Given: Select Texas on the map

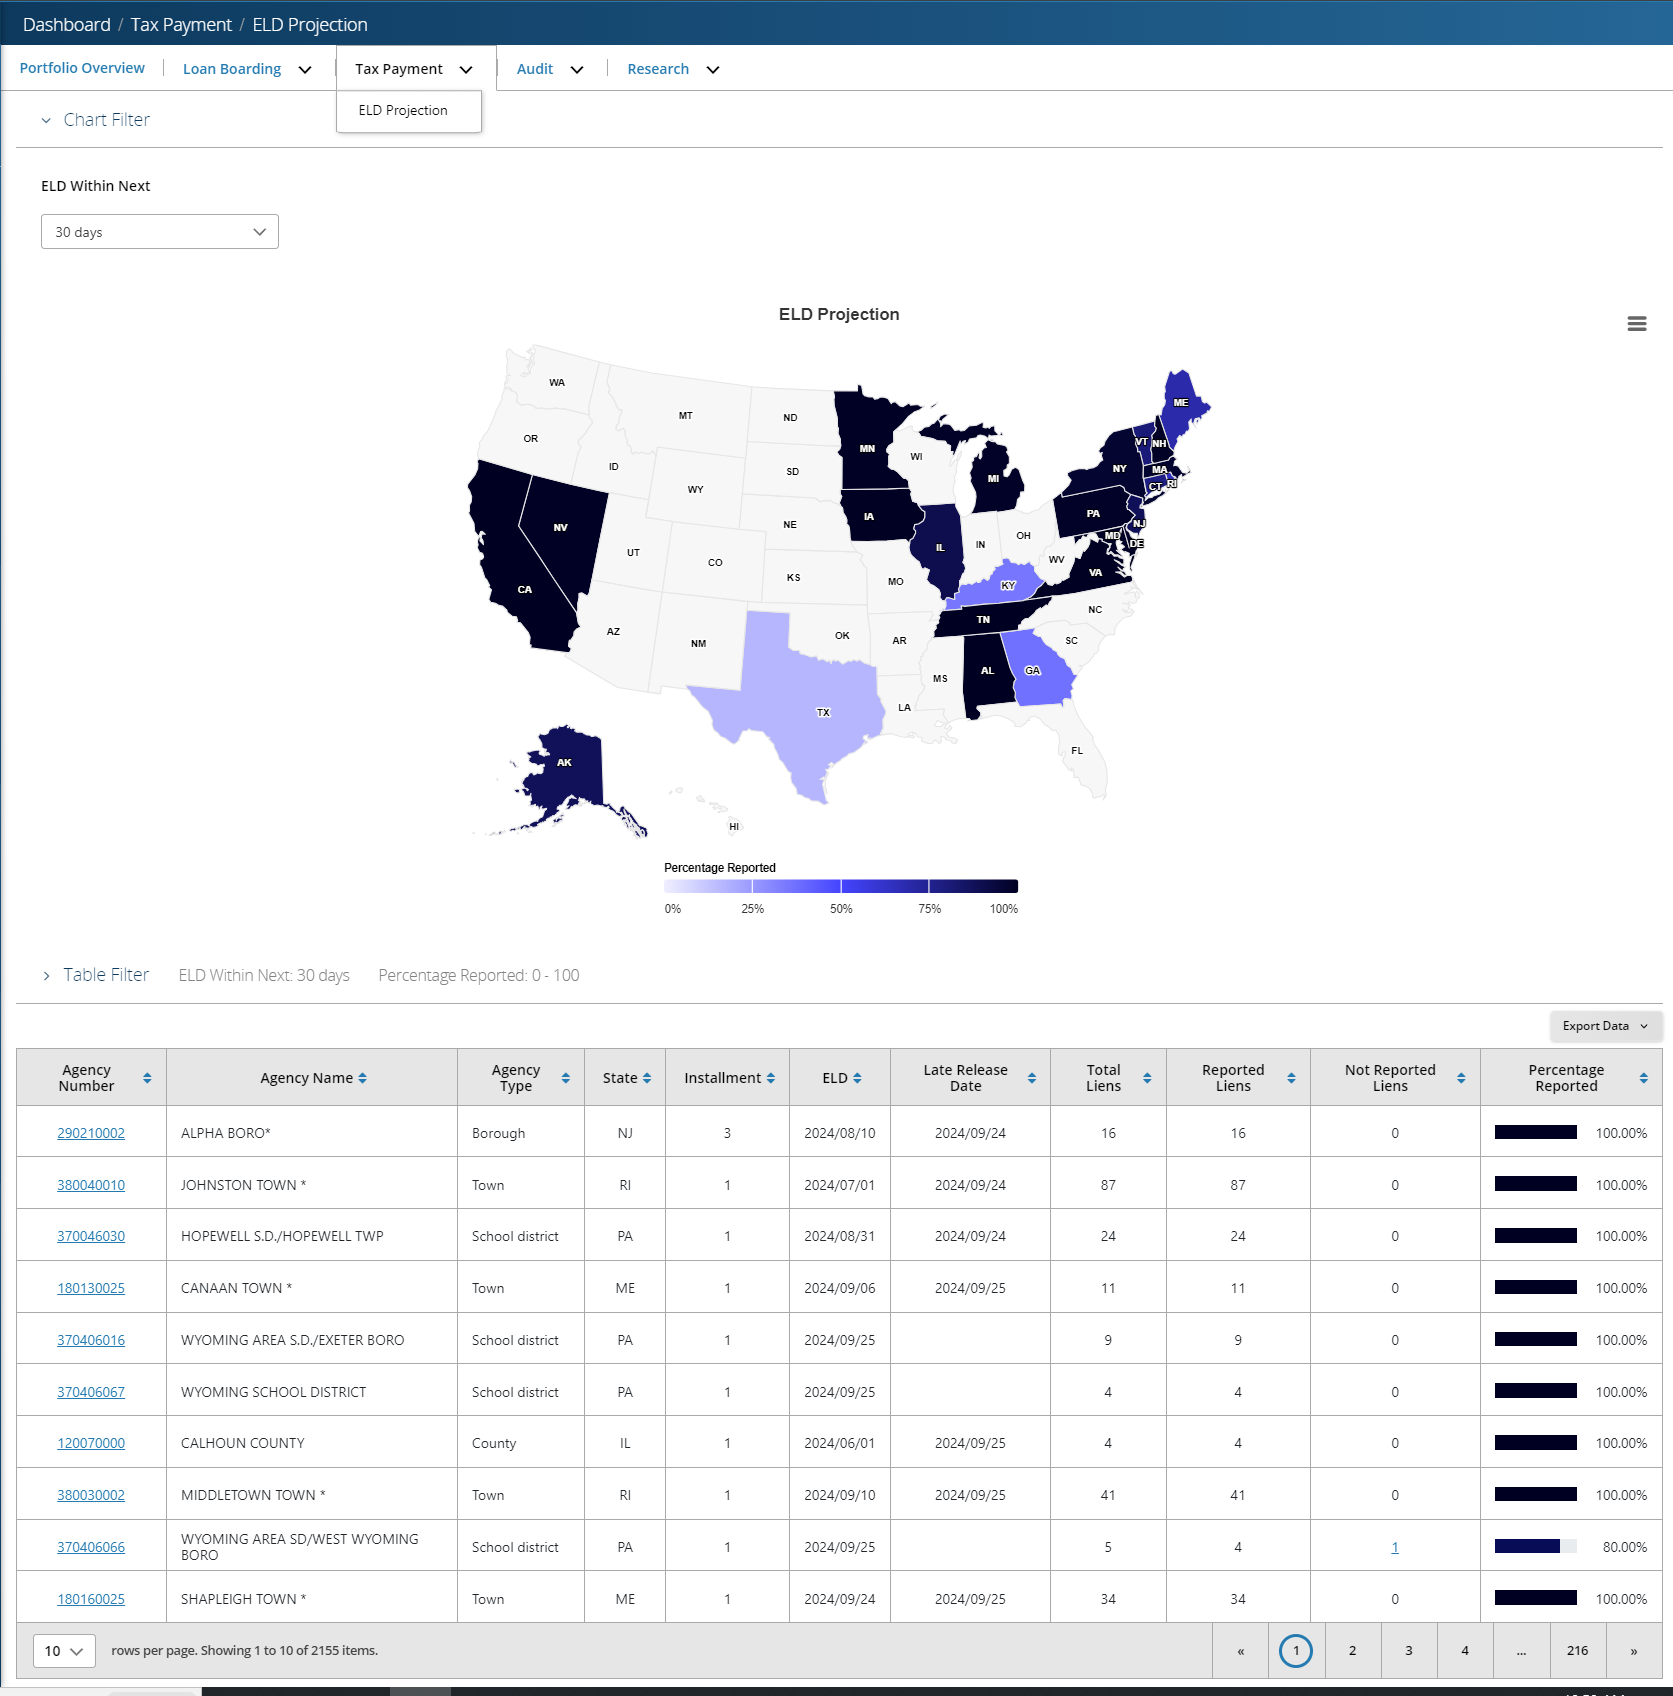Looking at the screenshot, I should tap(822, 712).
